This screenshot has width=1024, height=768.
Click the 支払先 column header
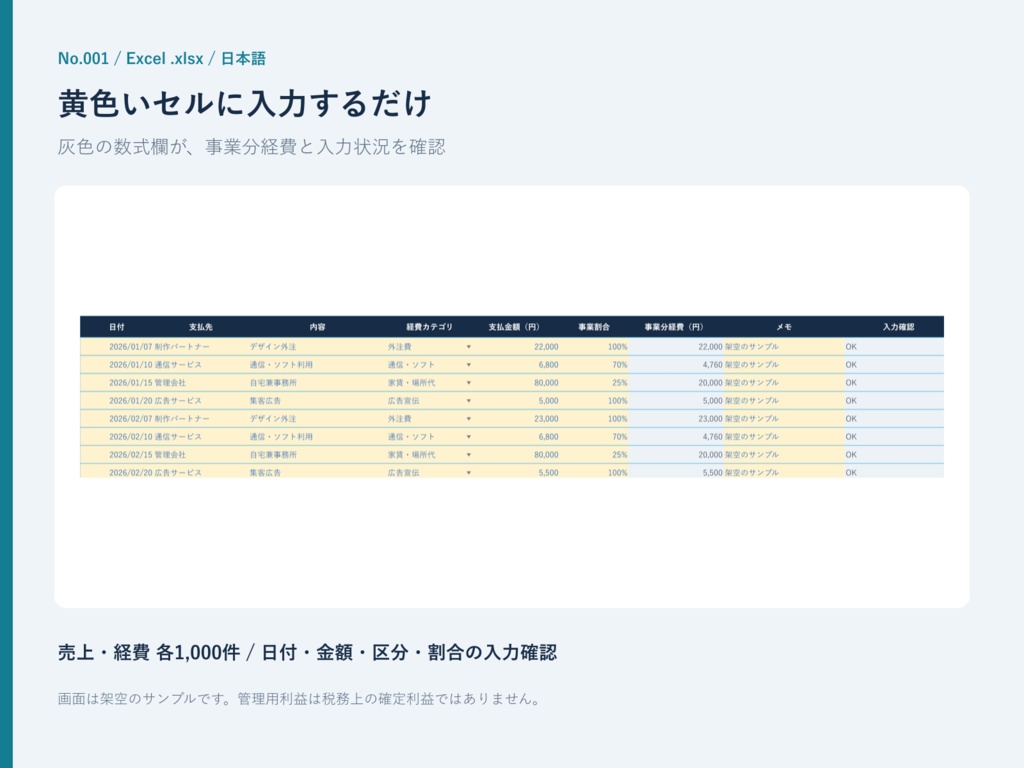[x=200, y=327]
